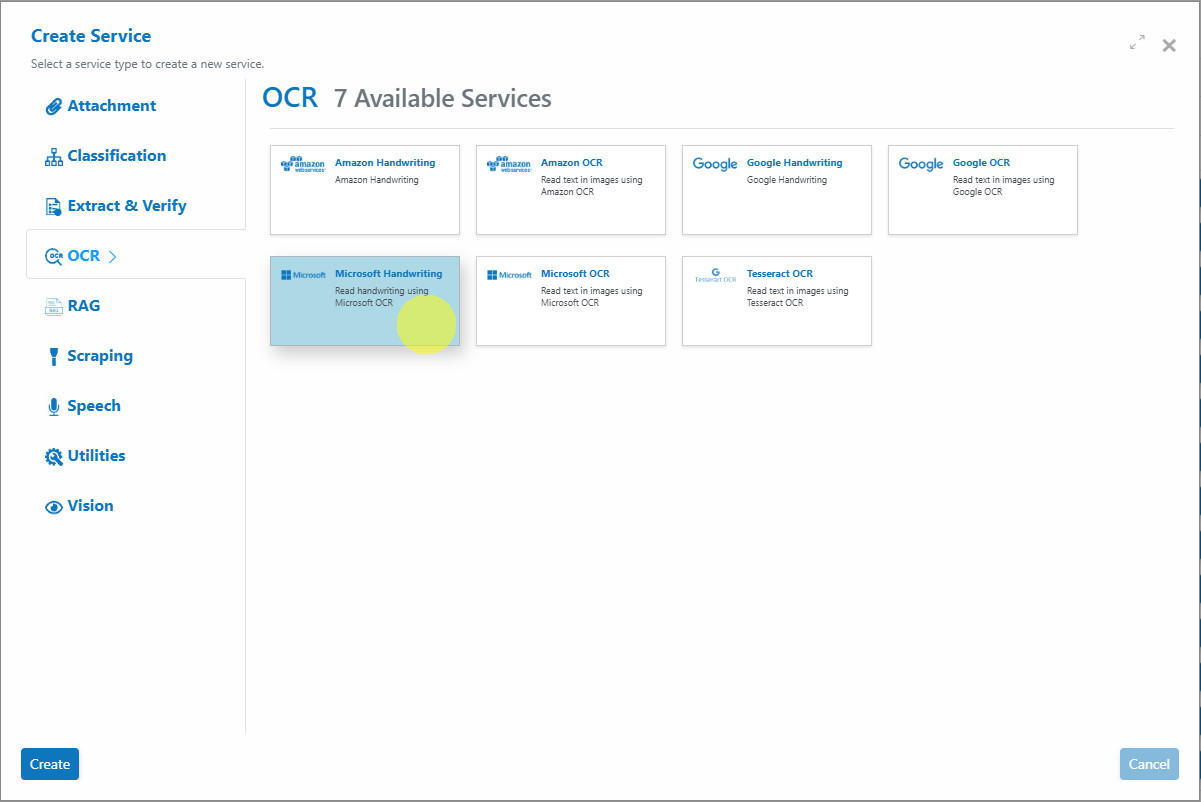Click Amazon logo on Amazon Handwriting card

(x=303, y=165)
